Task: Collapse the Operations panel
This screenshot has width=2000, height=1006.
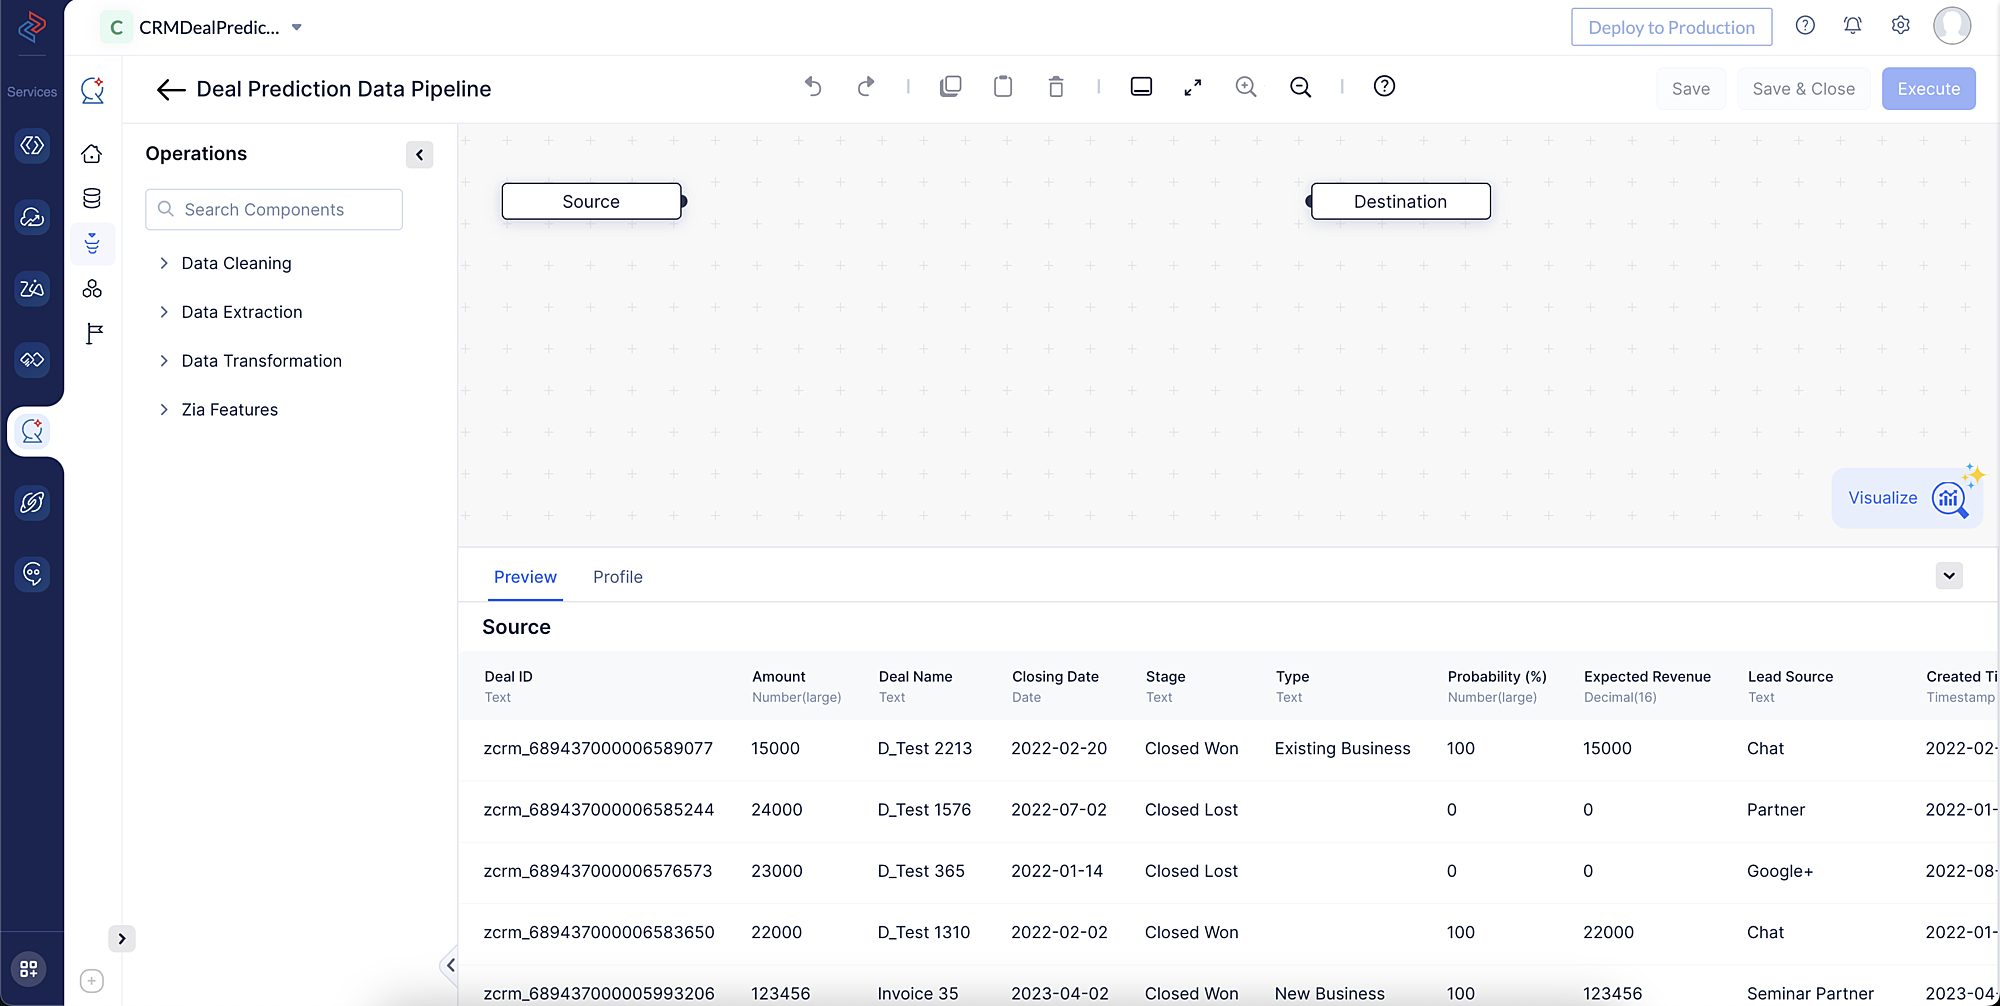Action: (420, 154)
